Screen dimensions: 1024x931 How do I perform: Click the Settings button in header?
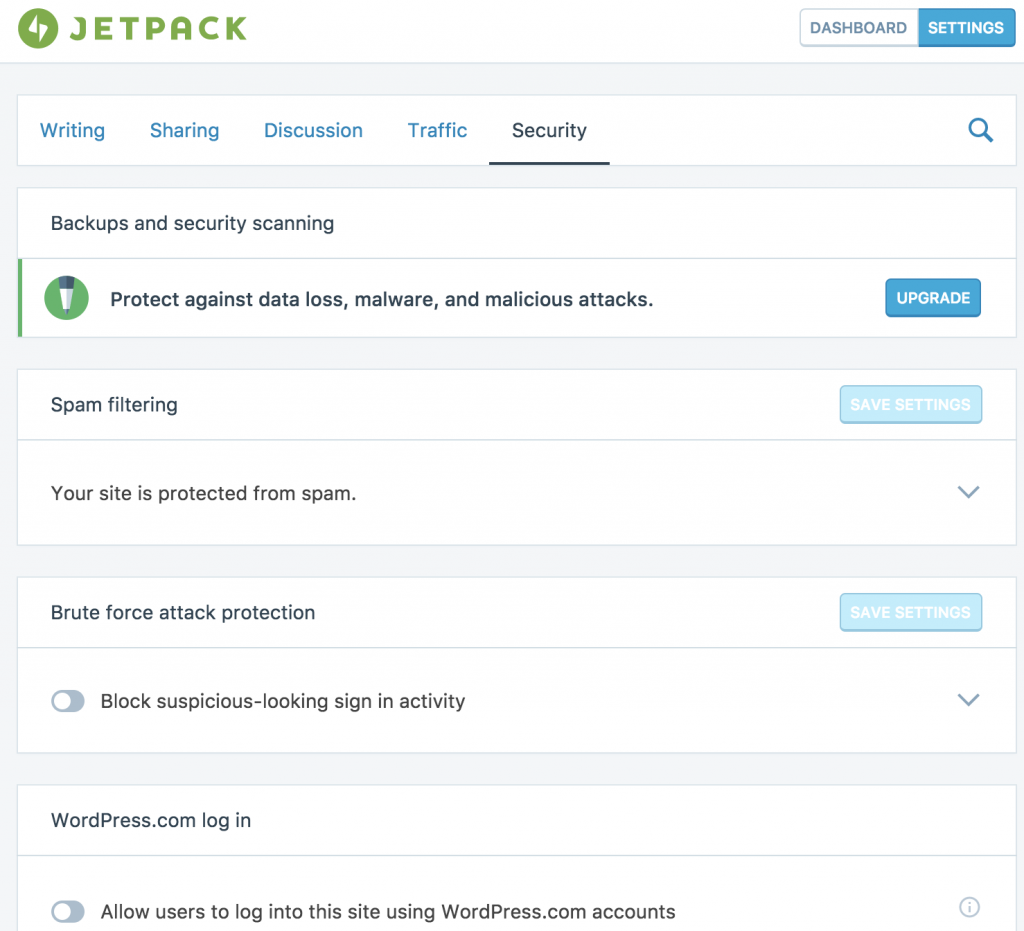coord(965,28)
